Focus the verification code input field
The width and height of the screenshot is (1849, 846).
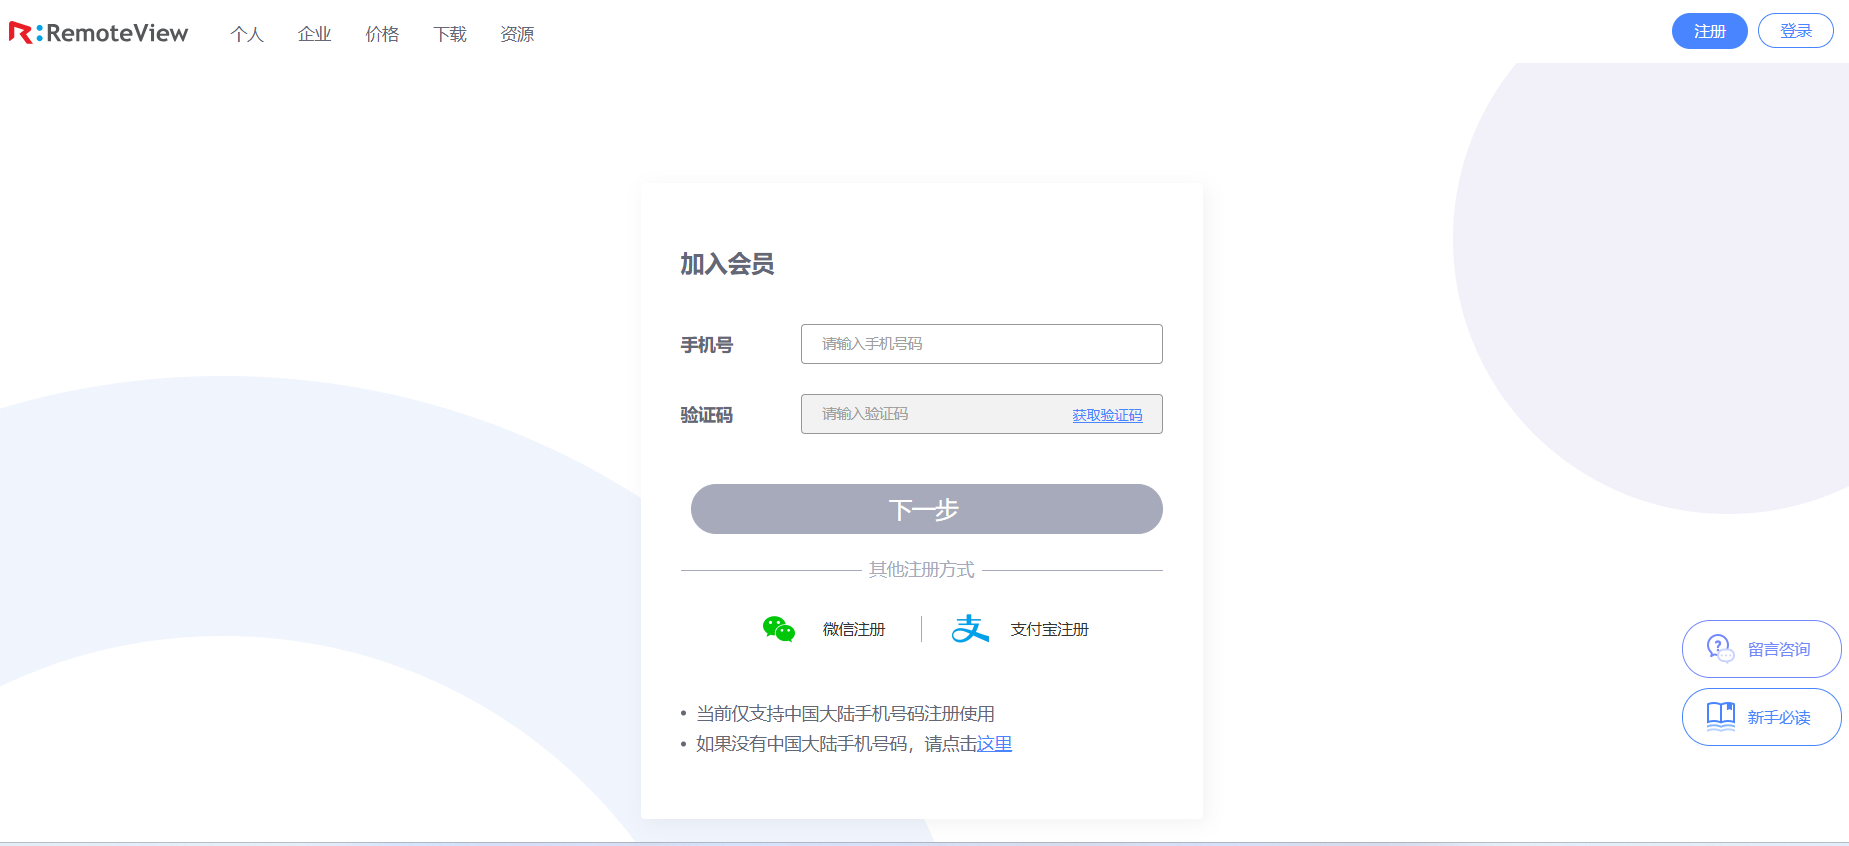981,414
